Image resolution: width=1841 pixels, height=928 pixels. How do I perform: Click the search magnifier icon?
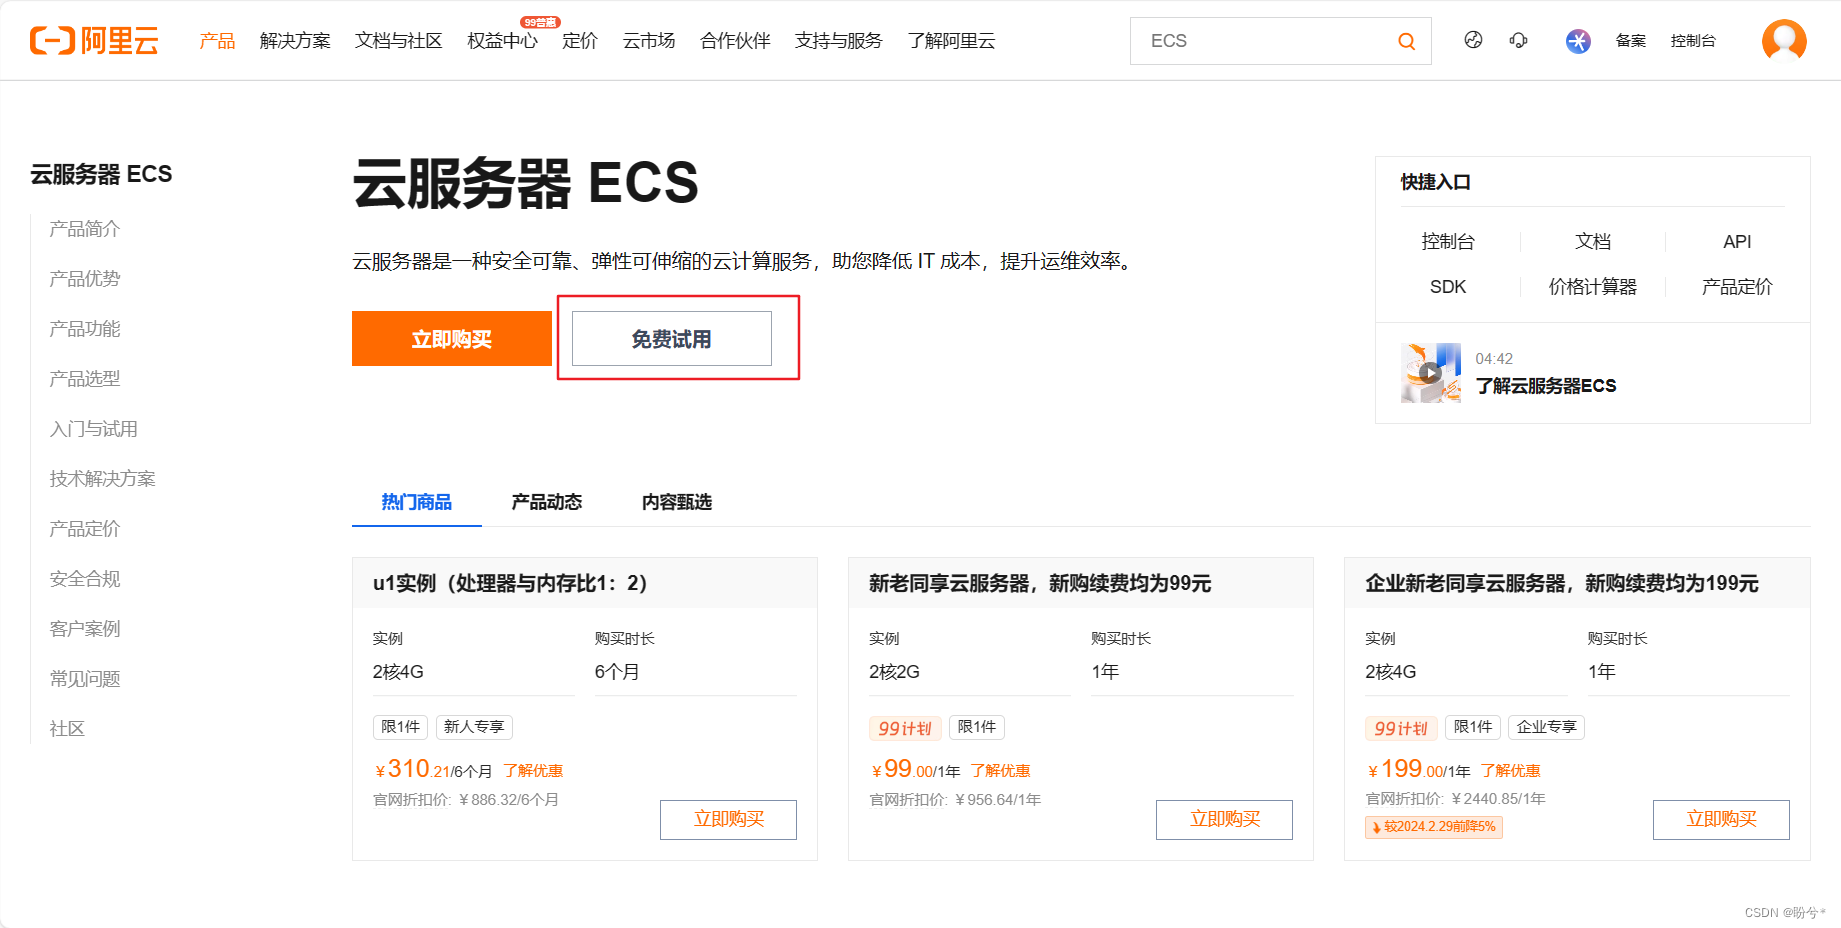[x=1406, y=41]
